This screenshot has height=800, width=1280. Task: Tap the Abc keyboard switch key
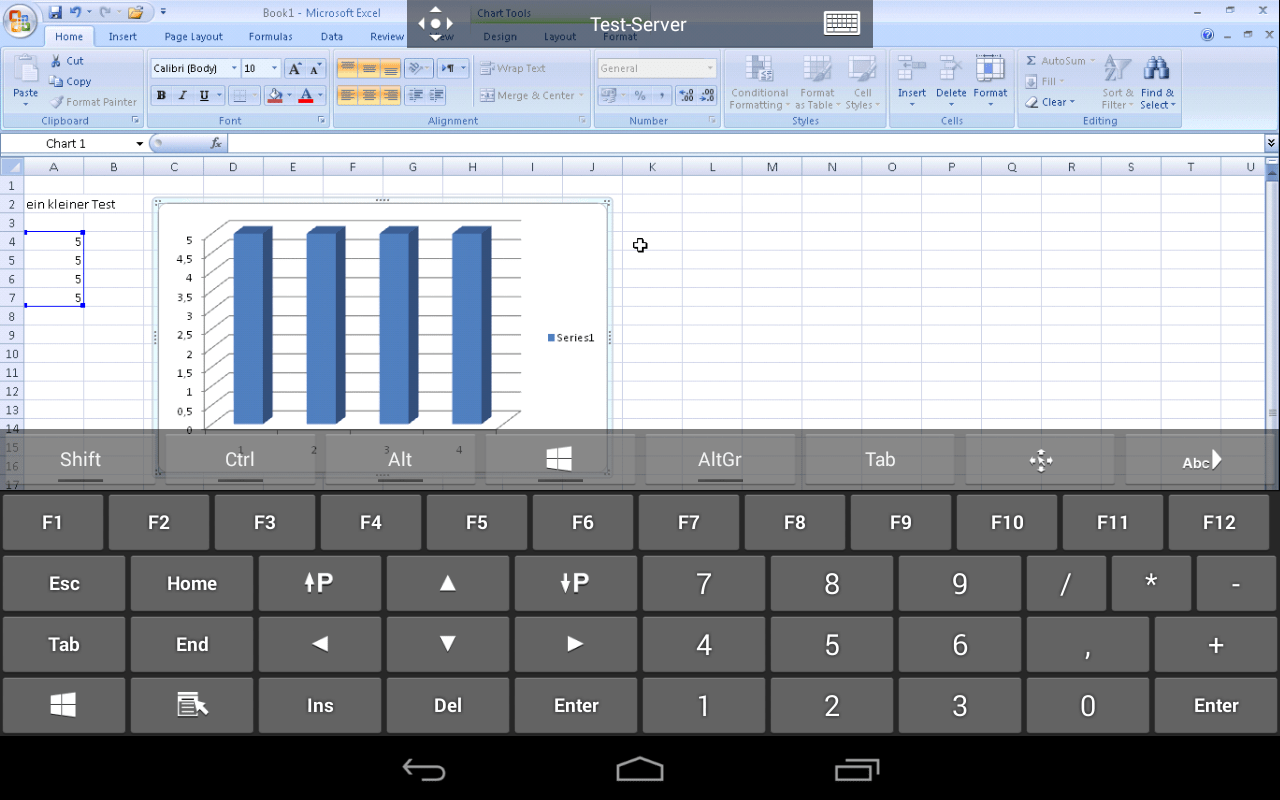coord(1201,460)
